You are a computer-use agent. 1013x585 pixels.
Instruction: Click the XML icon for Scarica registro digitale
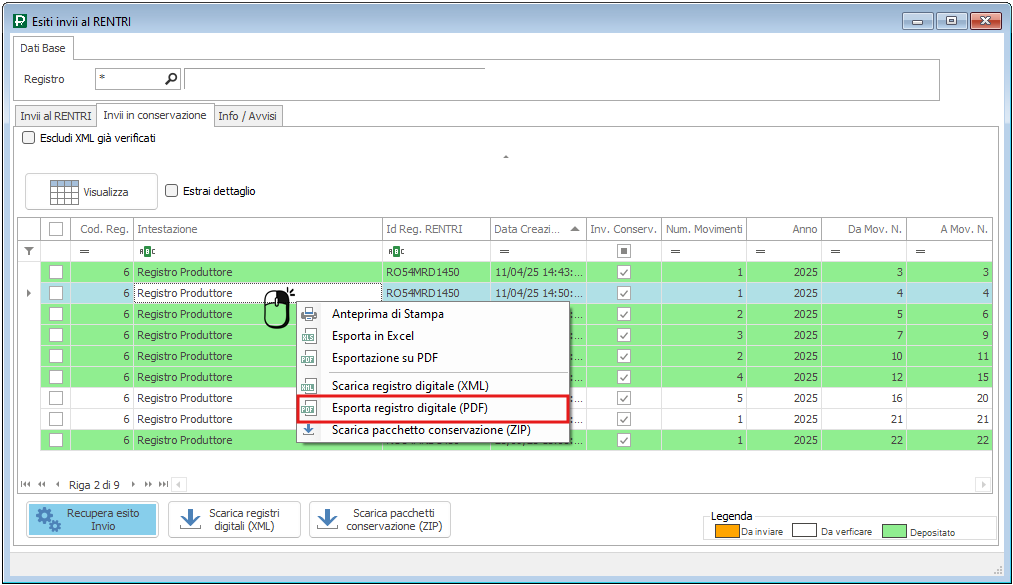pos(310,386)
